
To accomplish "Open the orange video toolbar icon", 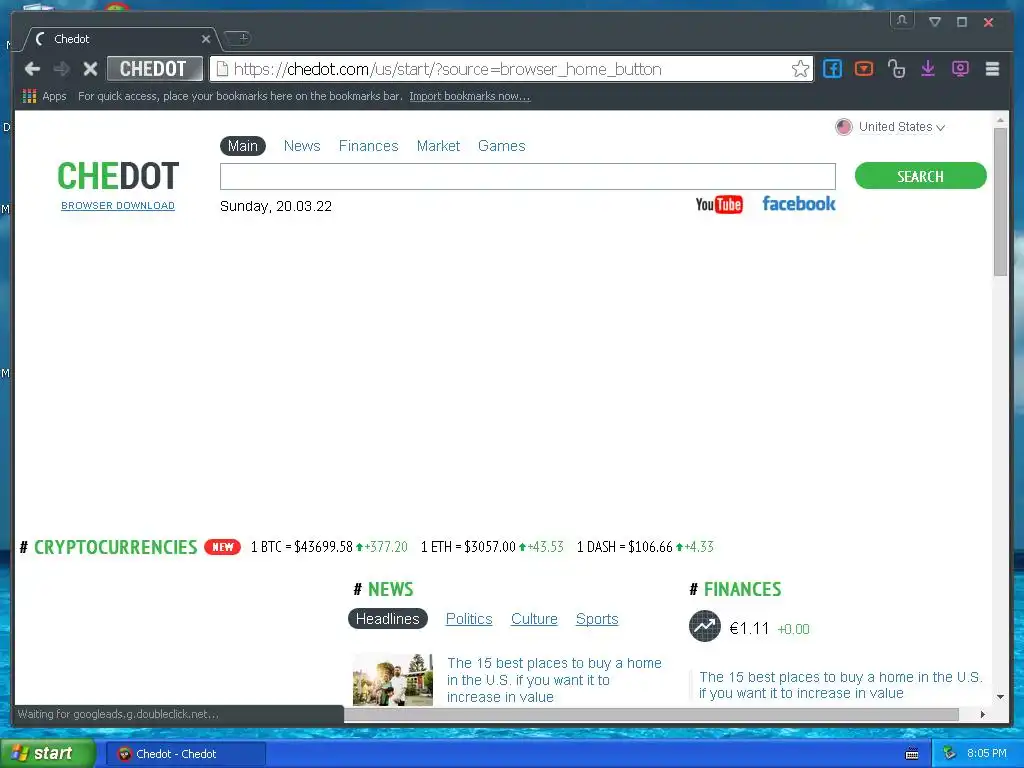I will pos(863,69).
